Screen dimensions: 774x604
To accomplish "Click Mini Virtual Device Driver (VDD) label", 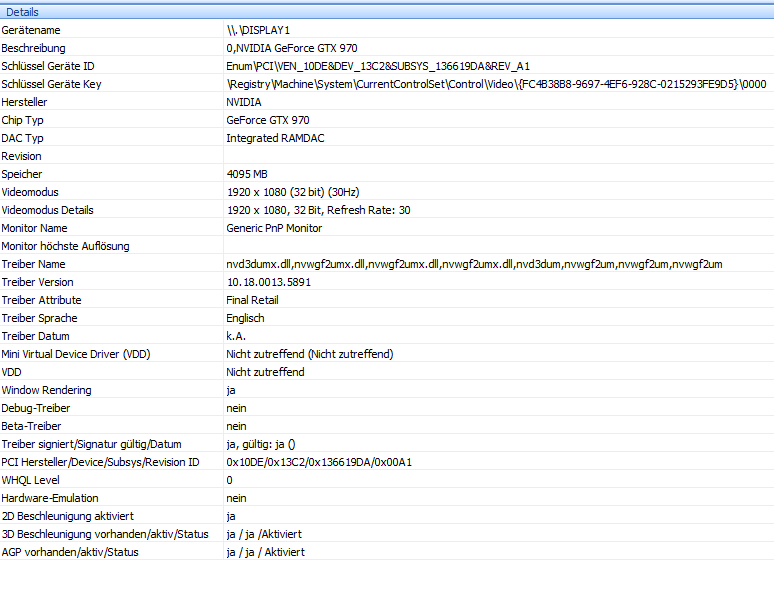I will point(76,354).
